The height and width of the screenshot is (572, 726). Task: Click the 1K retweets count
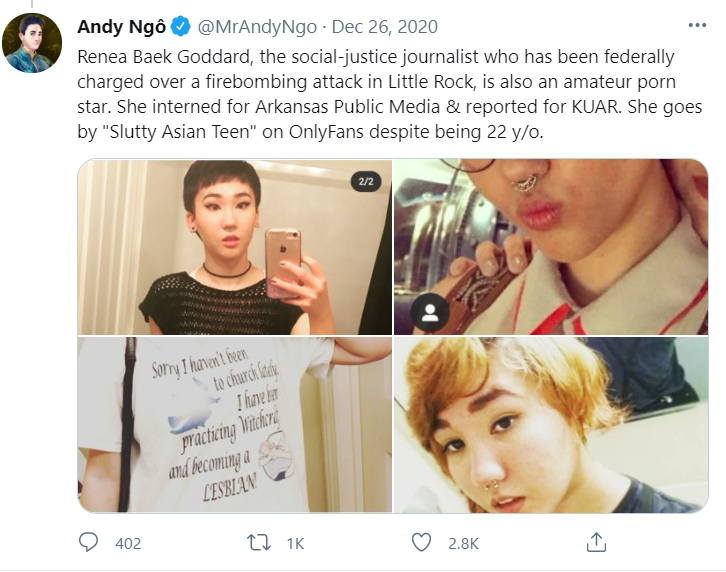click(x=295, y=543)
